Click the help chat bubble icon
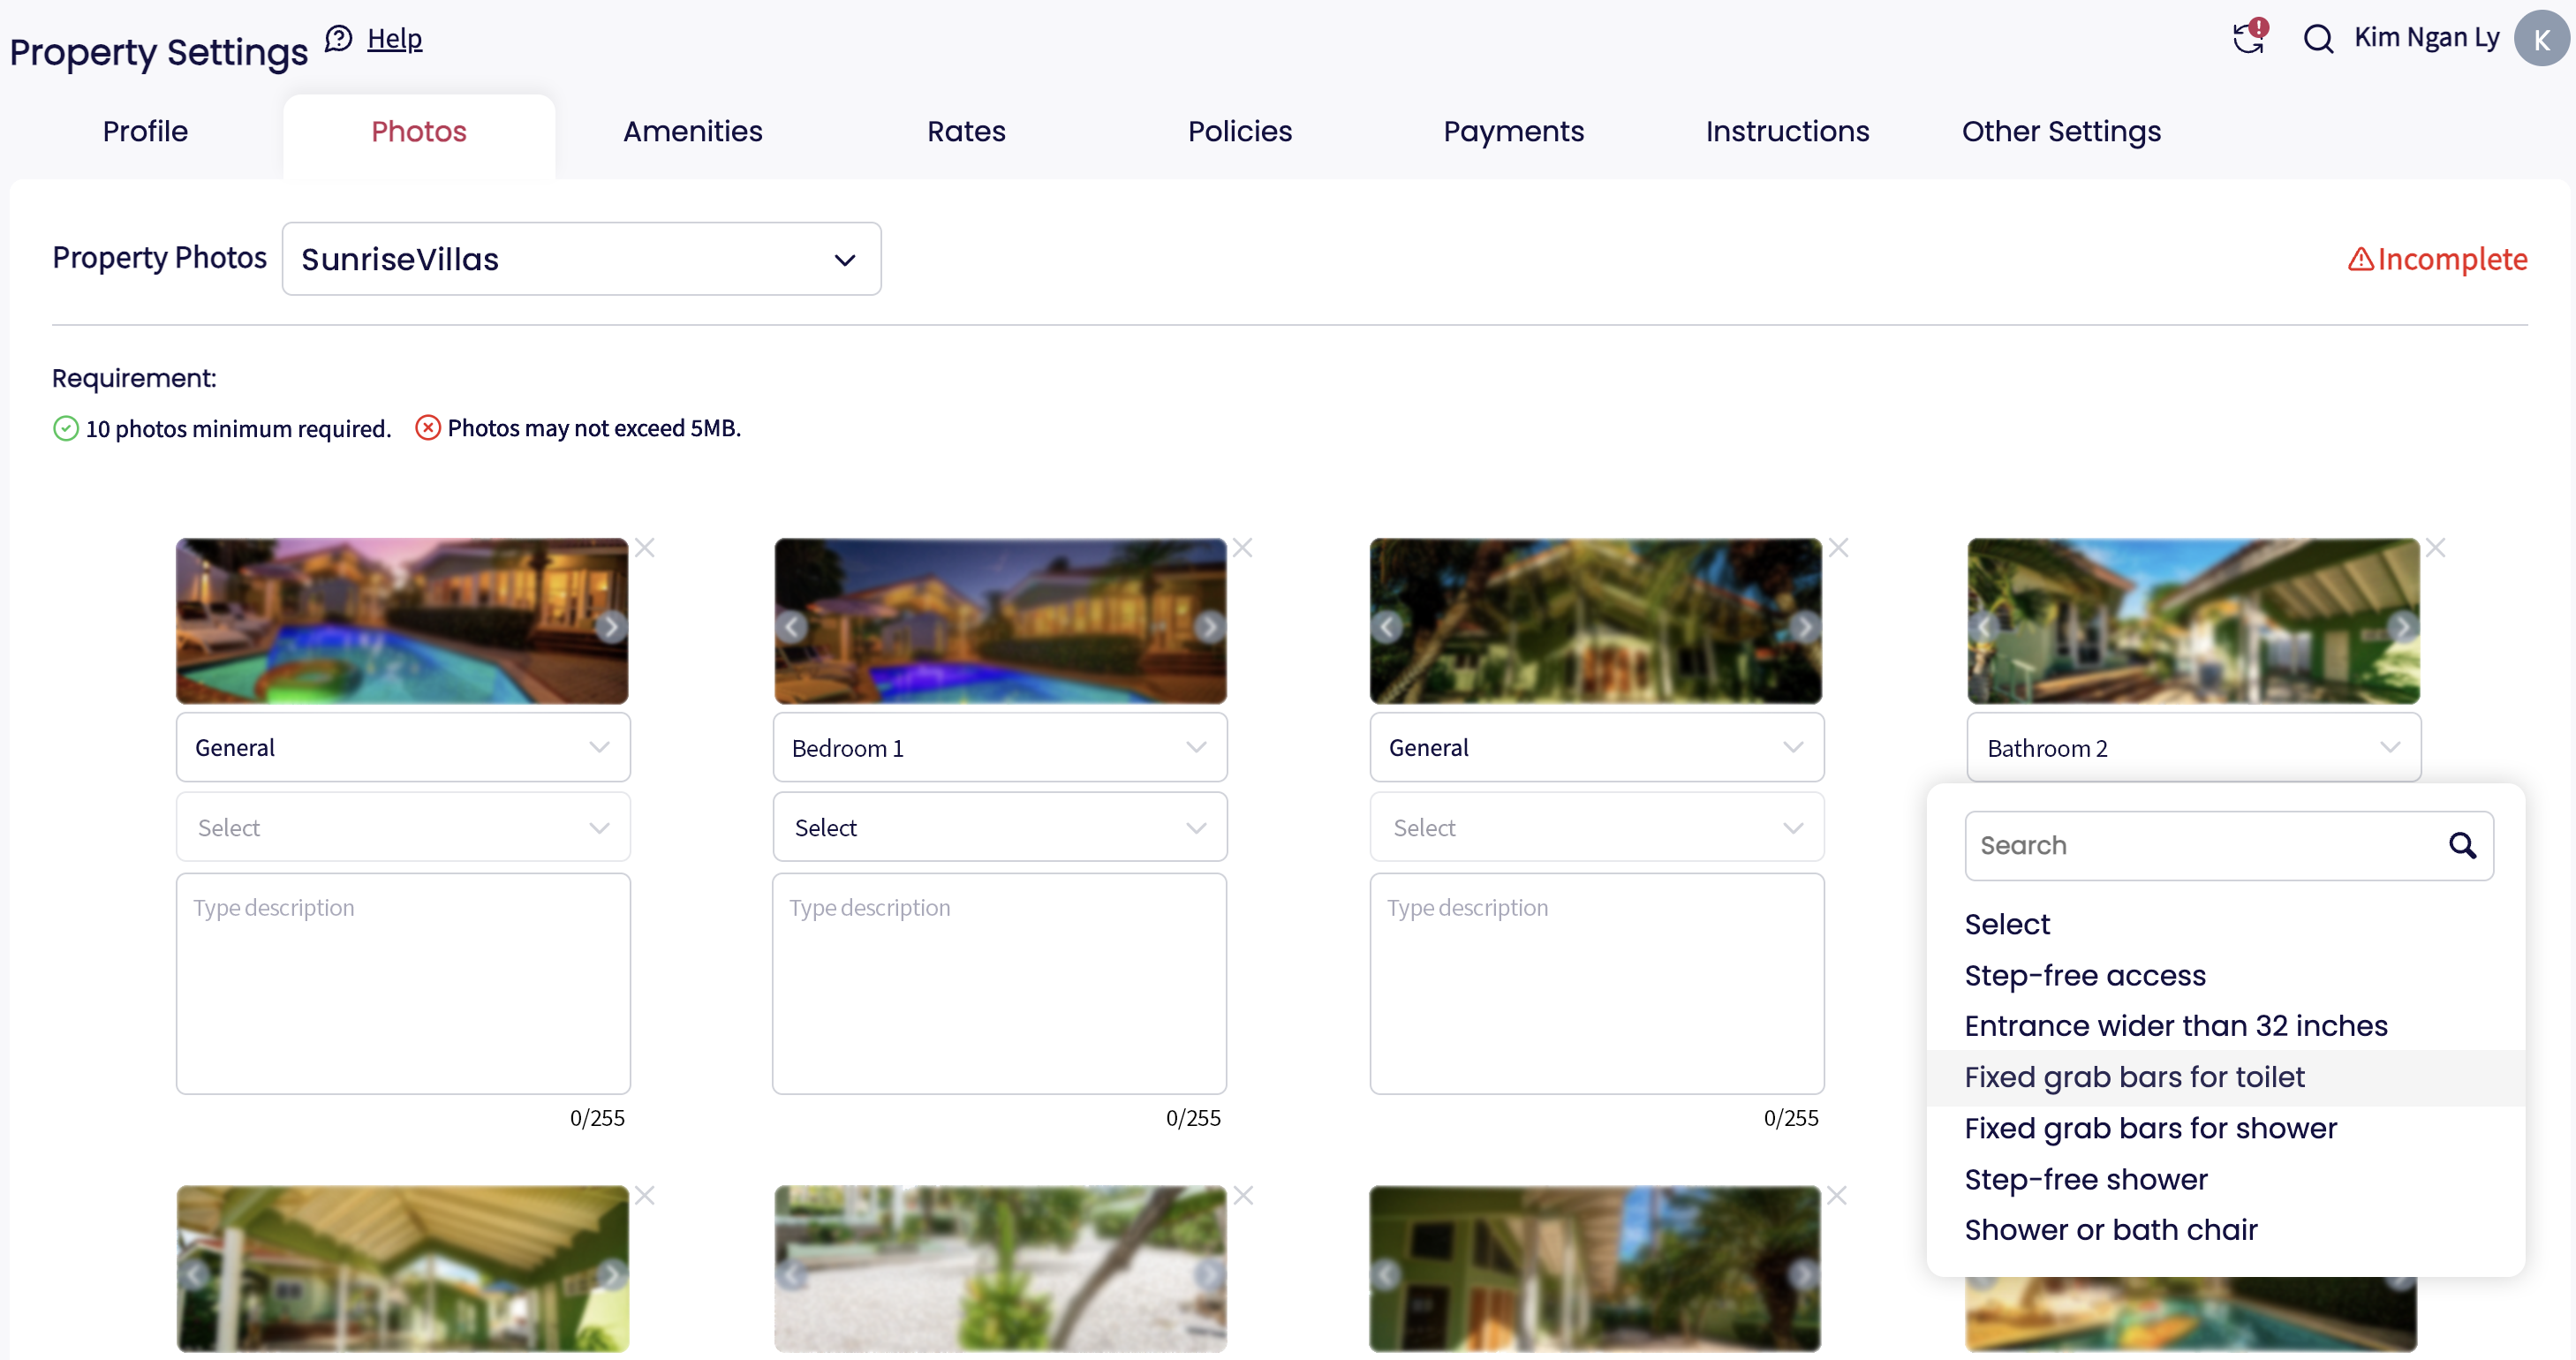 point(339,38)
